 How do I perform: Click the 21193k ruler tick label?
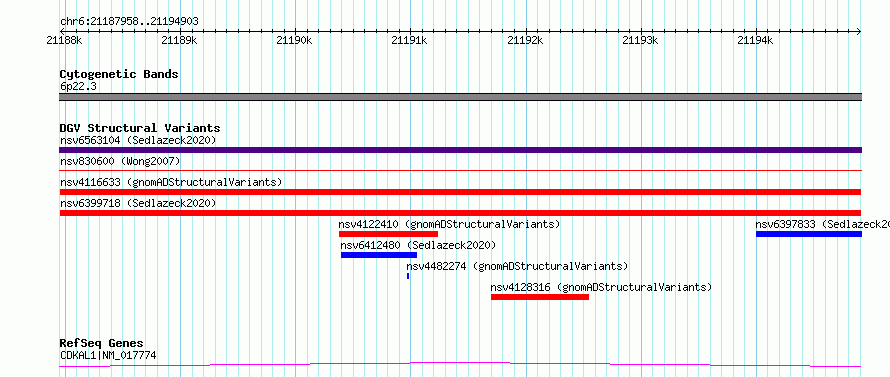[x=640, y=40]
